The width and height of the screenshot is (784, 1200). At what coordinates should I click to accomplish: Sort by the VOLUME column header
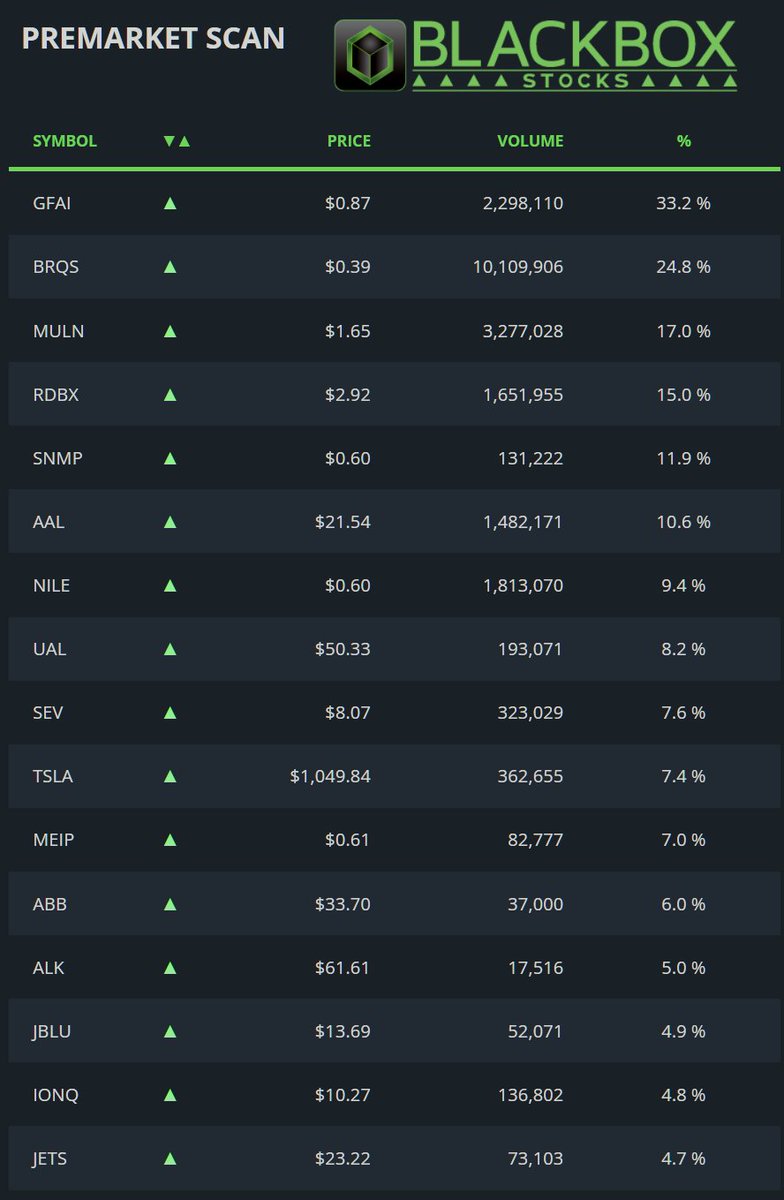(x=530, y=141)
